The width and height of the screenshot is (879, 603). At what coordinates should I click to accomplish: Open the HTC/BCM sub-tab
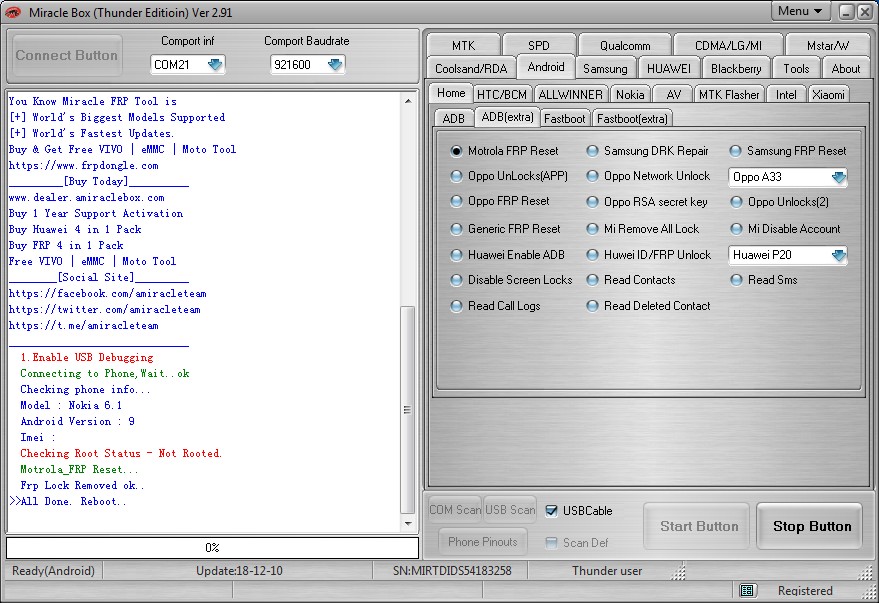click(502, 95)
